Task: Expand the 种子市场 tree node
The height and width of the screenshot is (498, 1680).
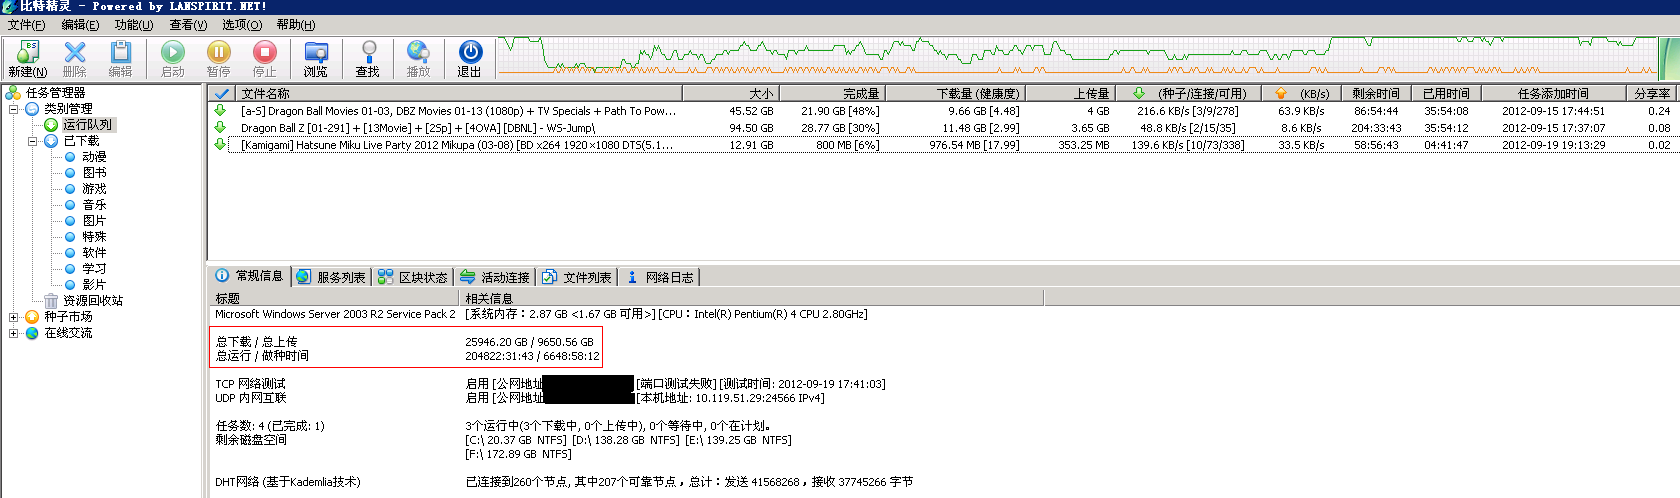Action: (14, 317)
